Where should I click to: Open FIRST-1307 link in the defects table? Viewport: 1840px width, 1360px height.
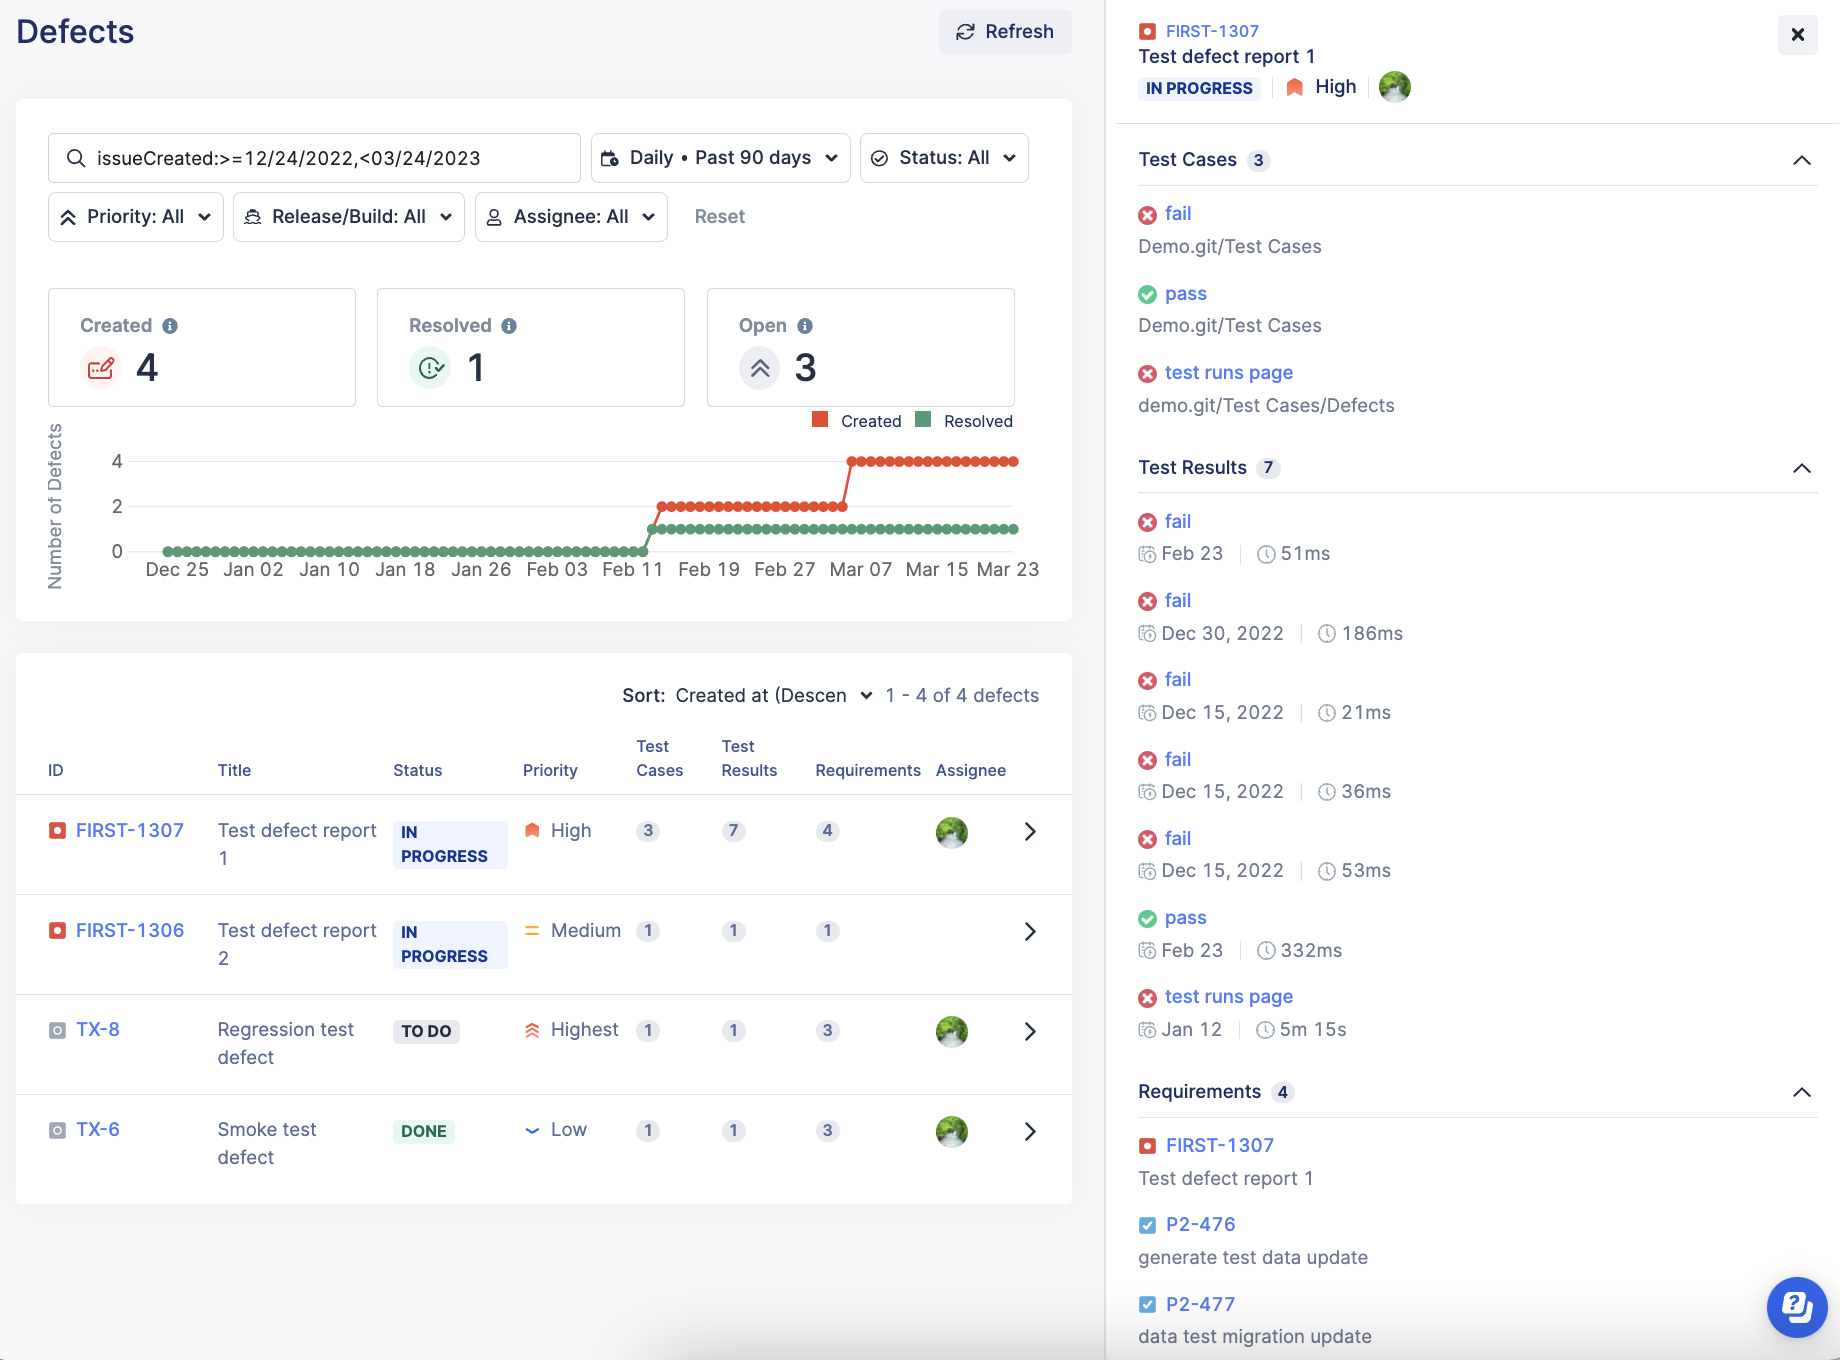coord(130,831)
